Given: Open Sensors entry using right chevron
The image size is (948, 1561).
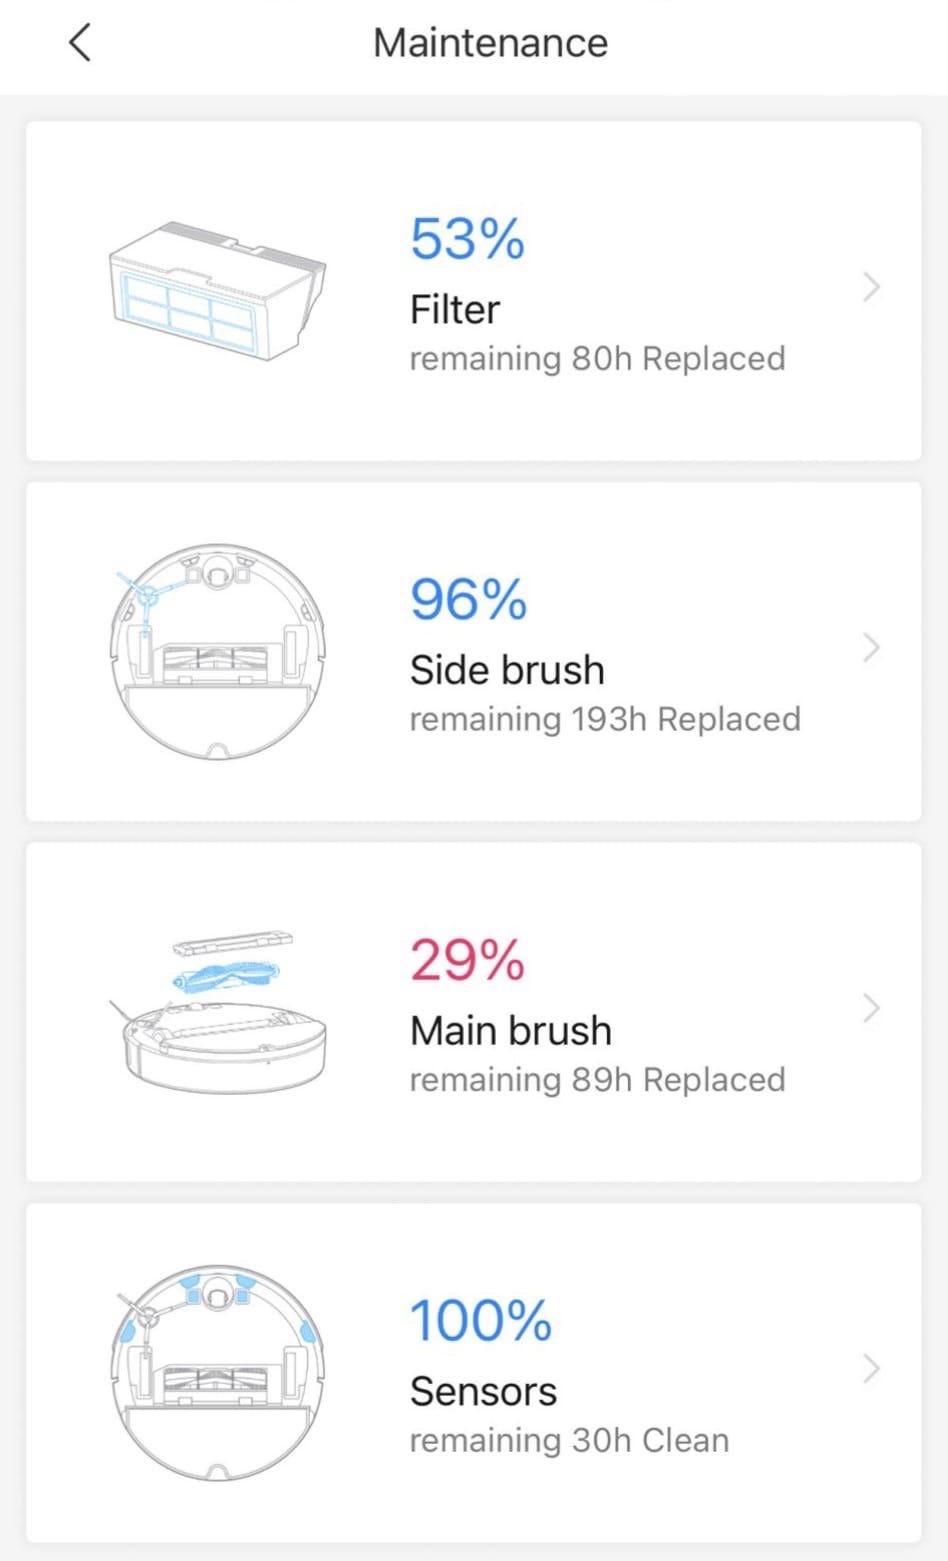Looking at the screenshot, I should pyautogui.click(x=871, y=1368).
